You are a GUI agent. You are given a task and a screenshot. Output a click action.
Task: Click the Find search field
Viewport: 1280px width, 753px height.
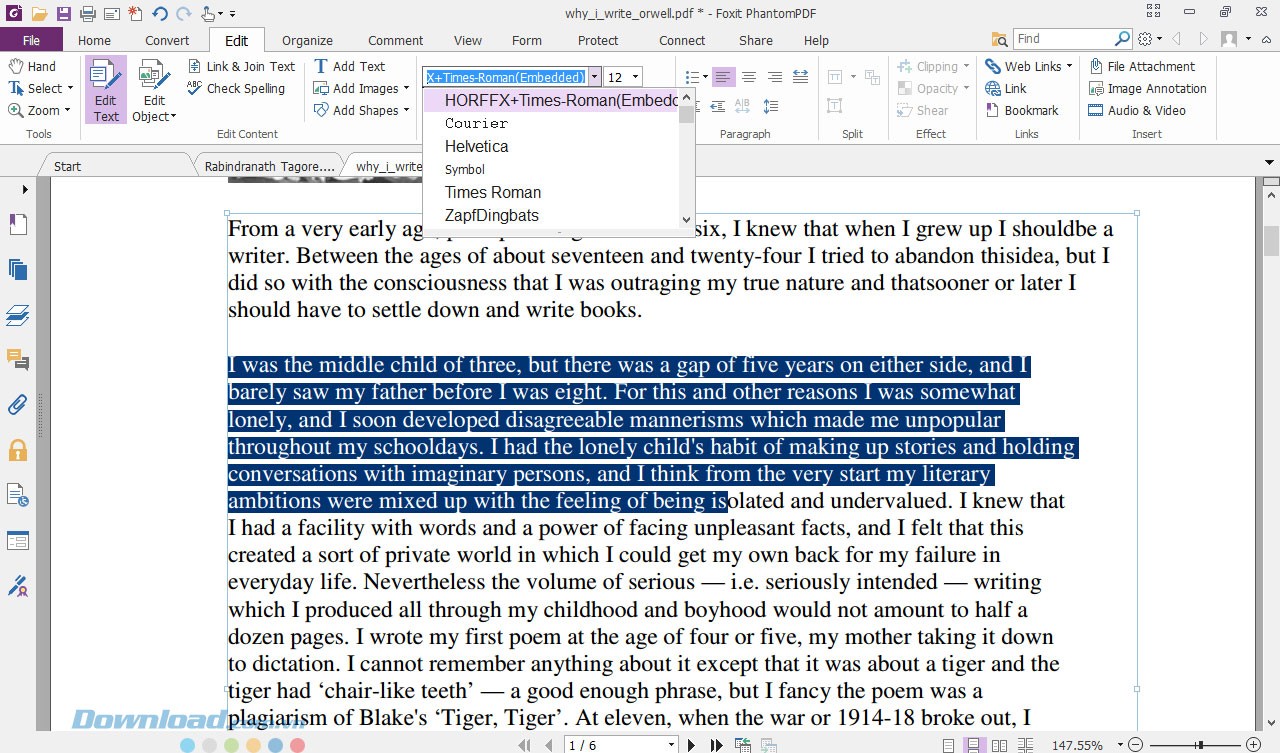[1064, 39]
